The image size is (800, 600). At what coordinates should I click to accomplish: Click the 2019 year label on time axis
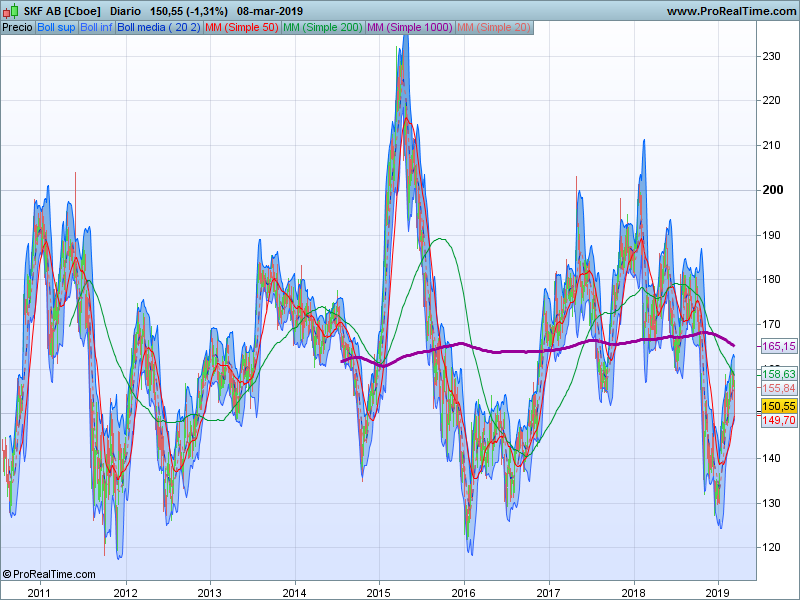[x=717, y=593]
